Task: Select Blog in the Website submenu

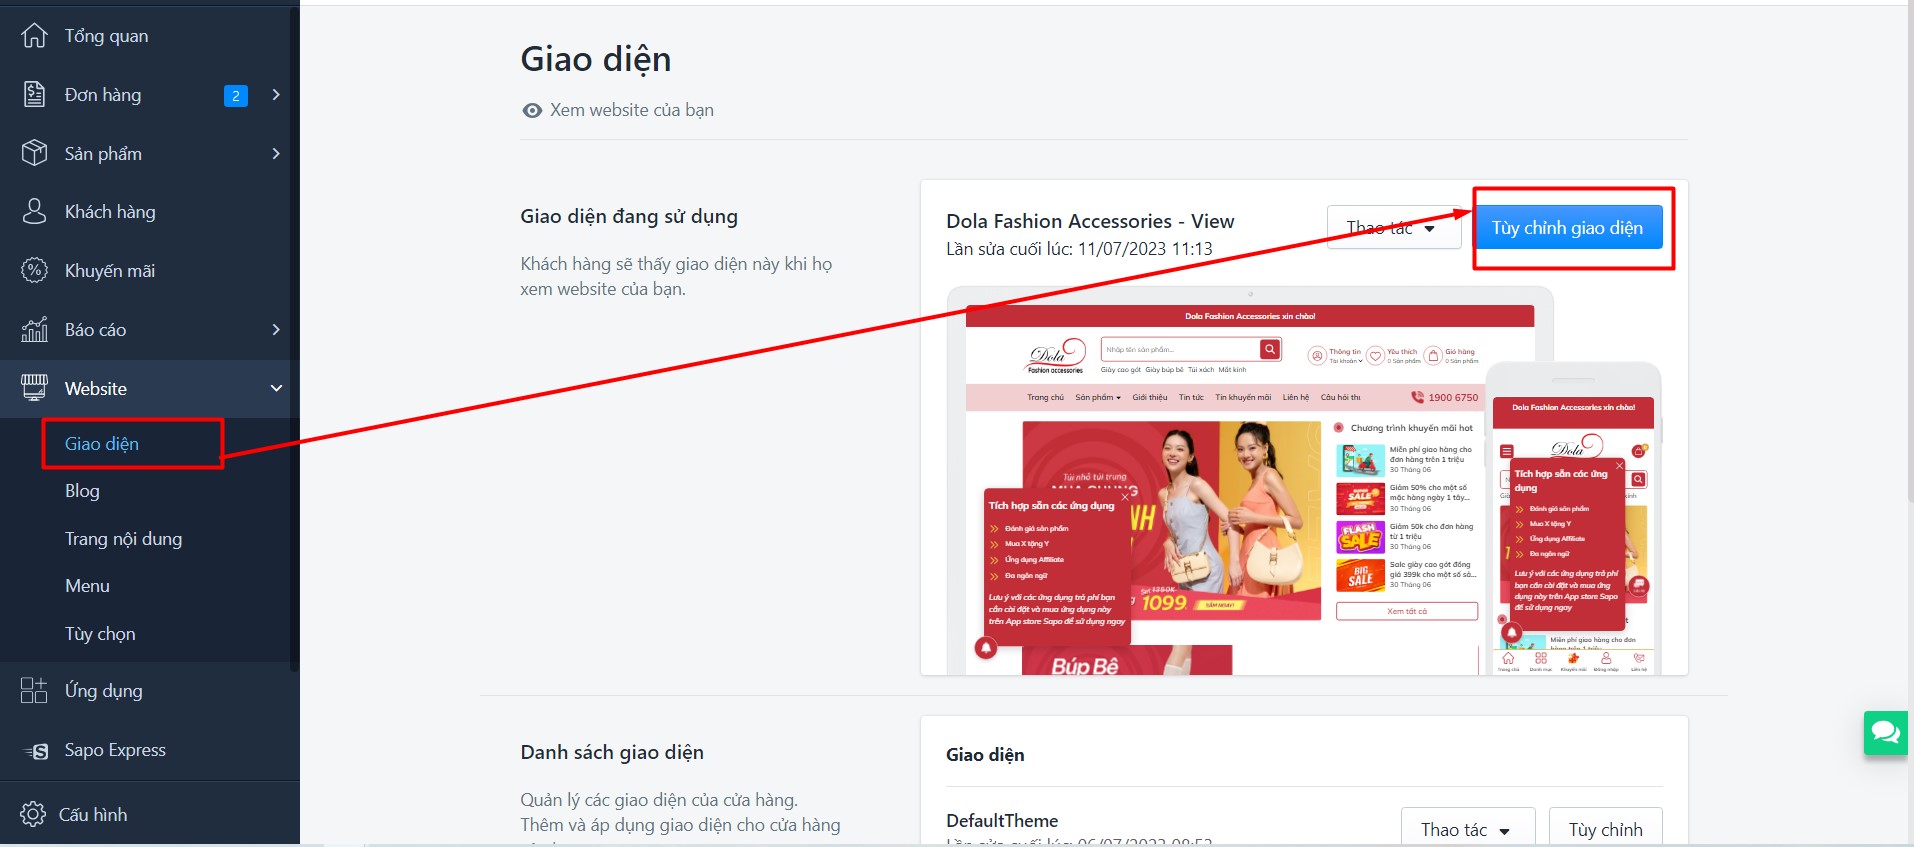Action: click(x=82, y=491)
